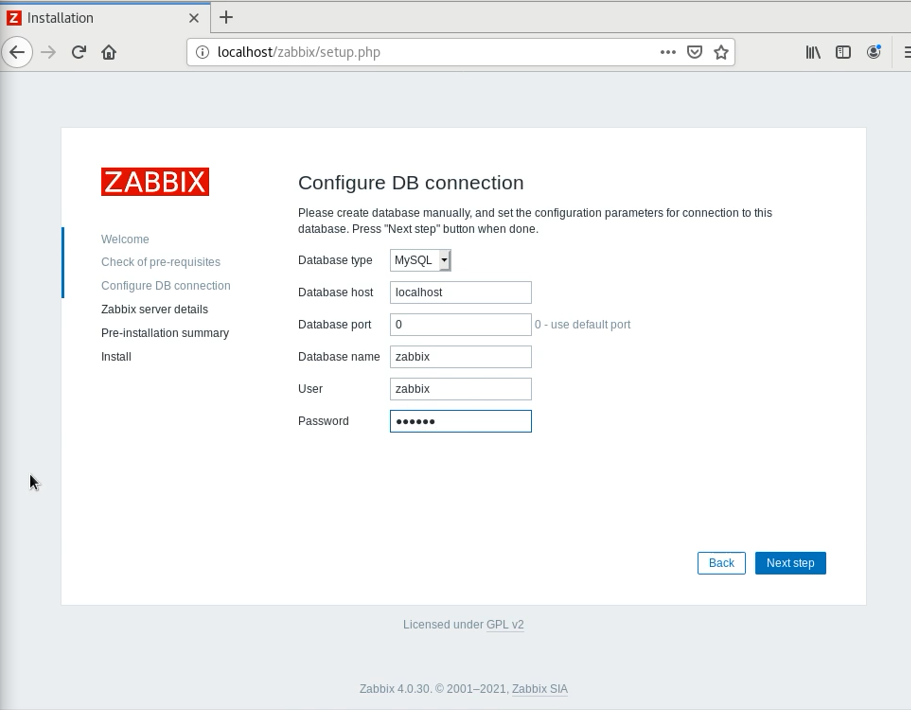Screen dimensions: 911x710
Task: Open the Firefox hamburger menu
Action: (906, 52)
